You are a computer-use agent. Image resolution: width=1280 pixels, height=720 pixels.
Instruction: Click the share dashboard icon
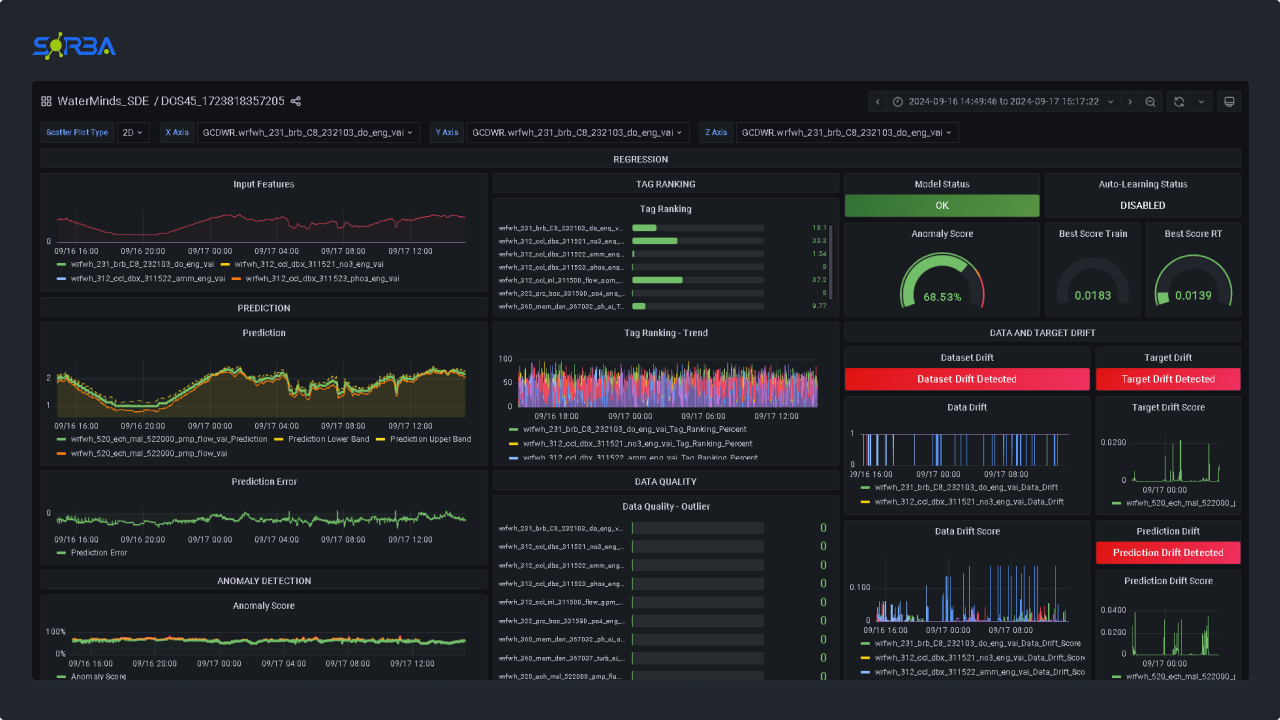coord(296,101)
